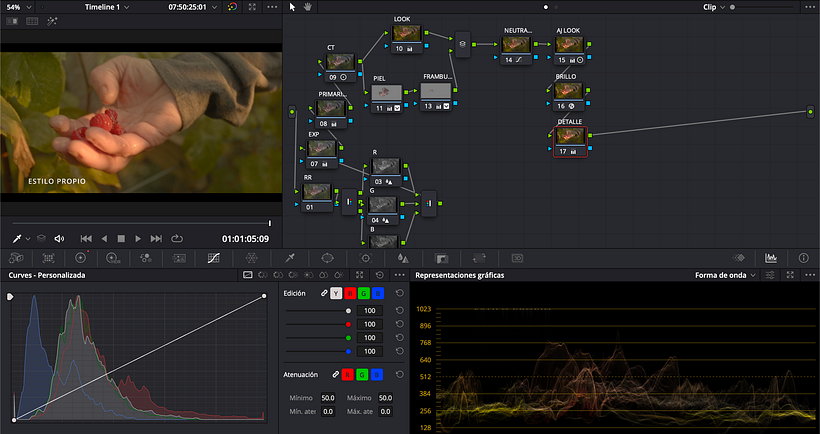Select the green G channel in Edición

[363, 293]
